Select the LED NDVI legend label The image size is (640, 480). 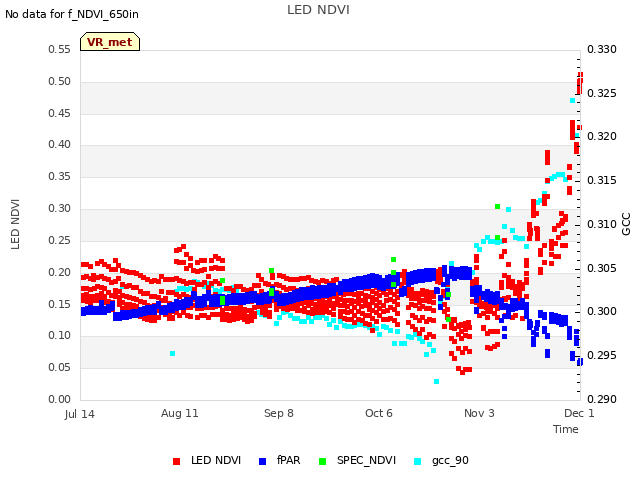click(216, 460)
